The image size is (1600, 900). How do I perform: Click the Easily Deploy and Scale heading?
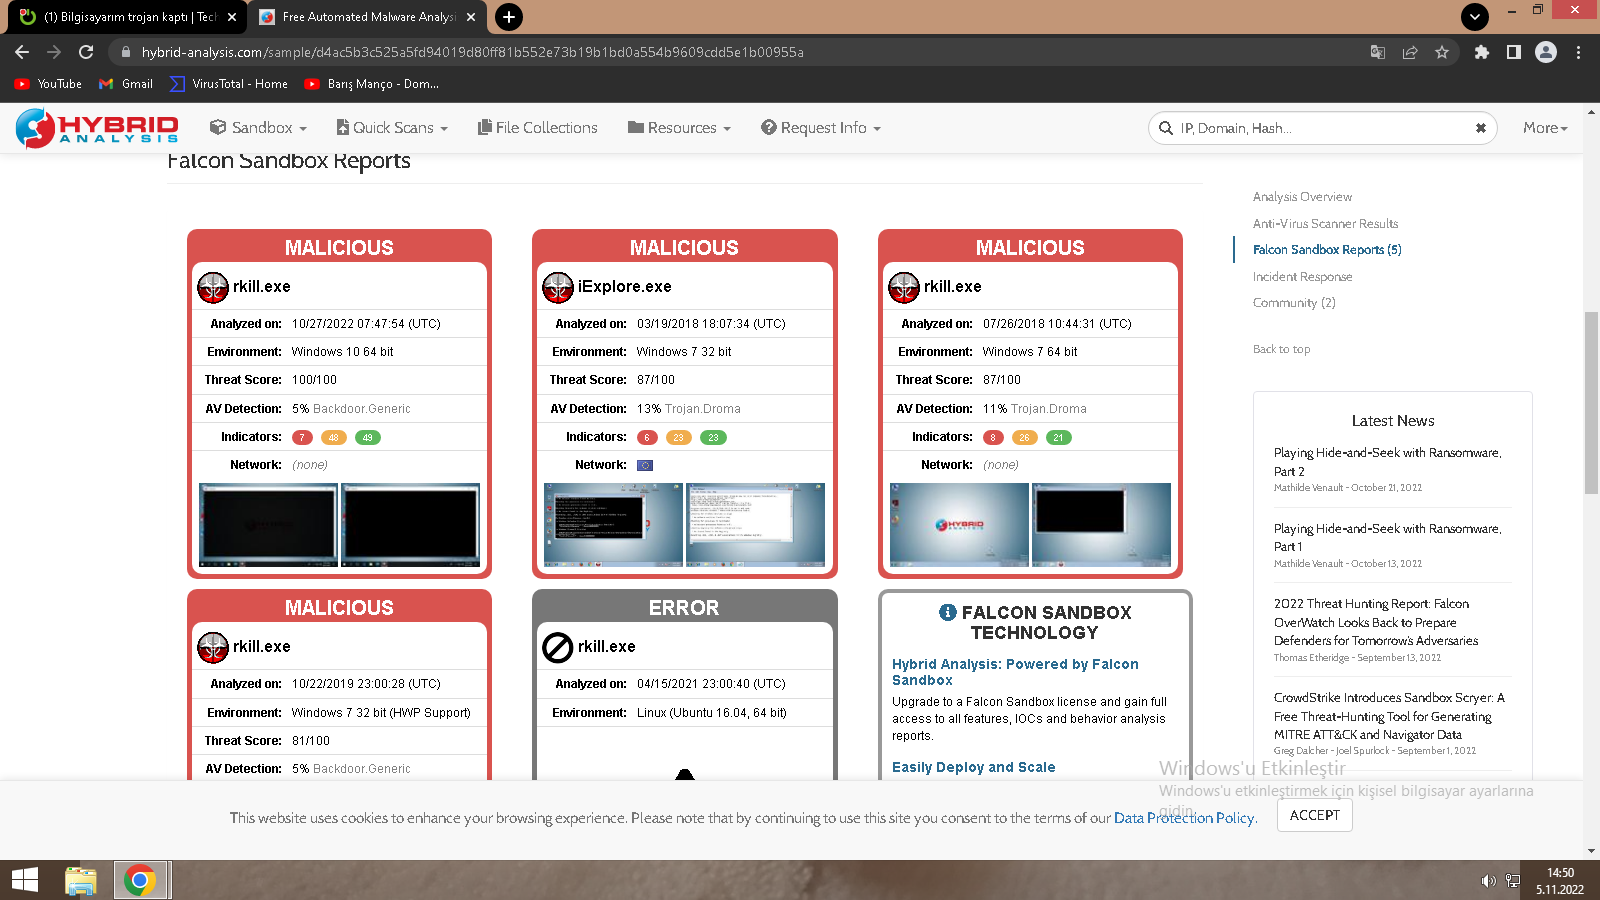click(x=973, y=767)
